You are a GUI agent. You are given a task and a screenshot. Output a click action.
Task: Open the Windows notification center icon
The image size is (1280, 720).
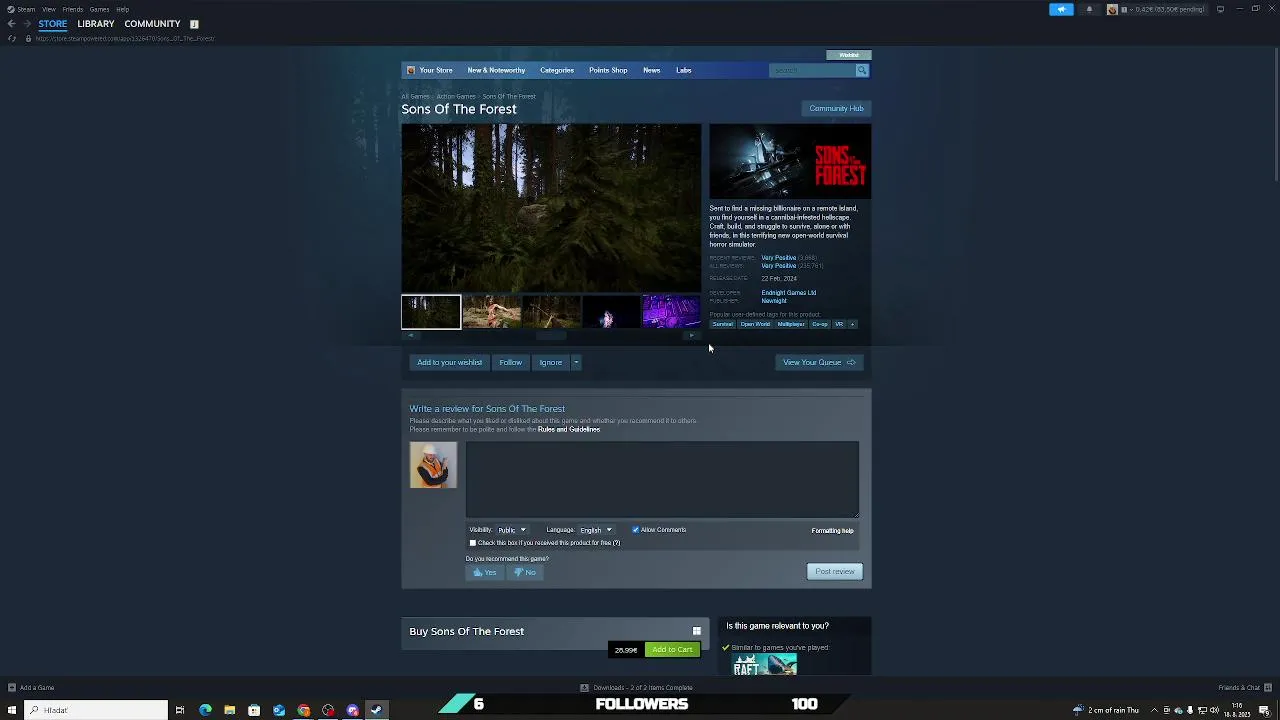coord(1264,710)
